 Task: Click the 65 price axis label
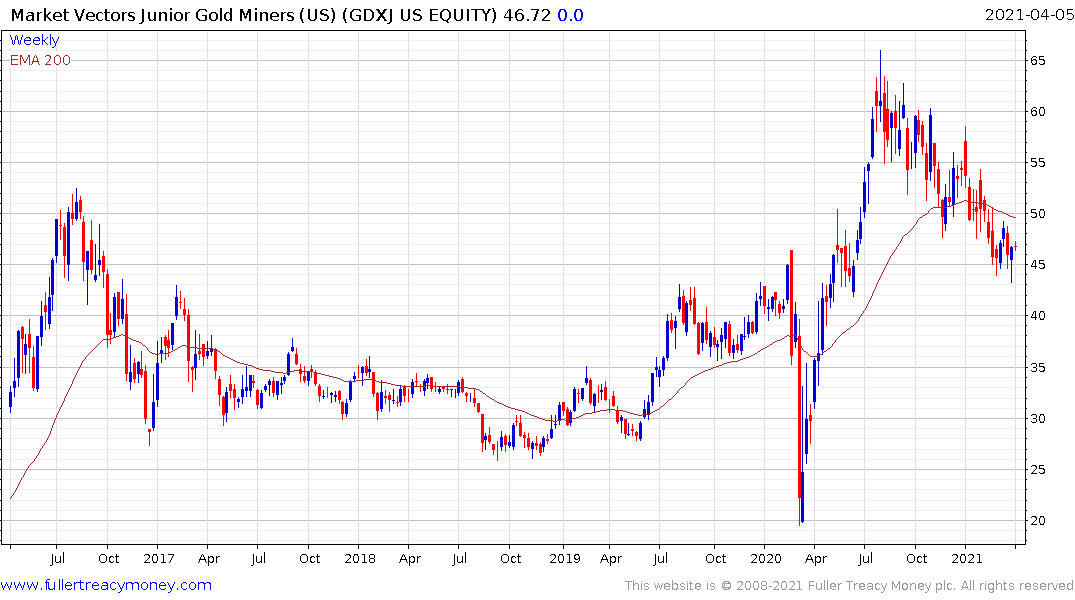pos(1038,61)
